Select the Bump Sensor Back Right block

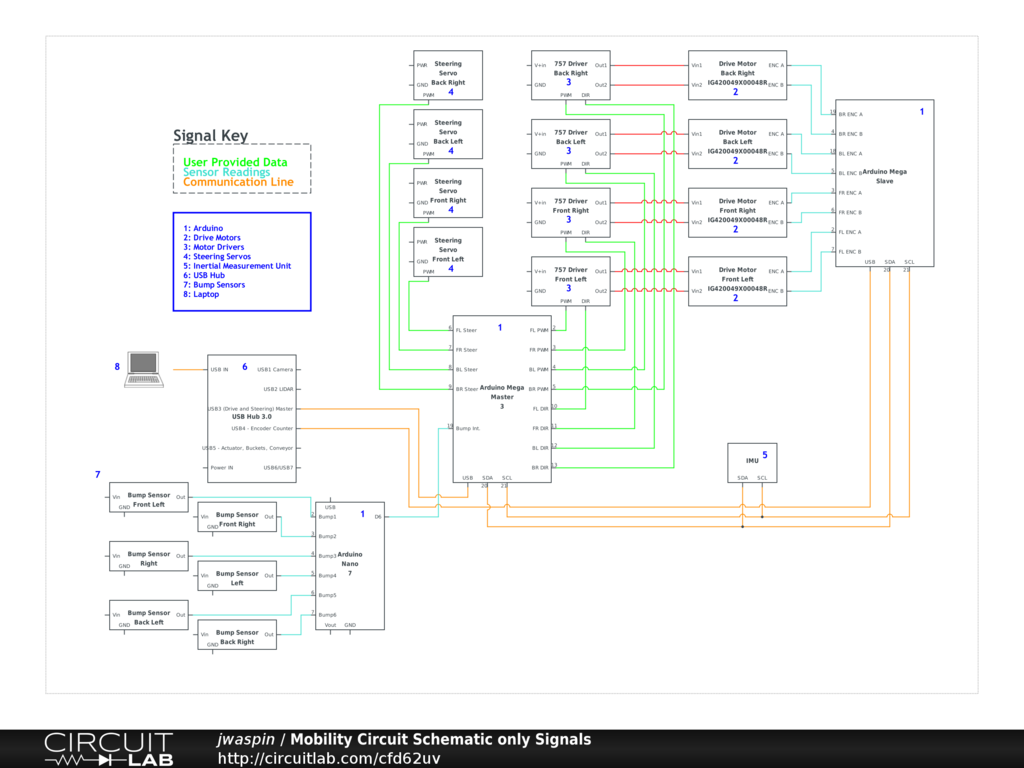237,635
